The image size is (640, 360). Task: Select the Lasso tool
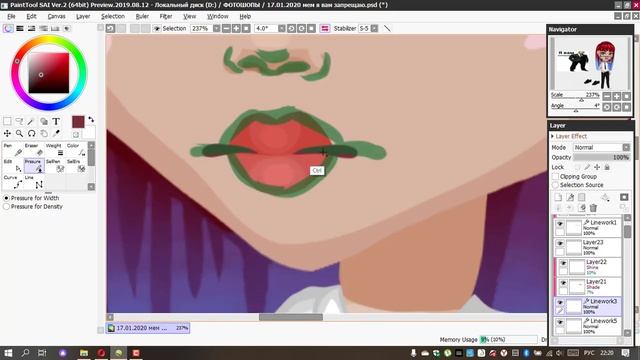click(x=19, y=121)
